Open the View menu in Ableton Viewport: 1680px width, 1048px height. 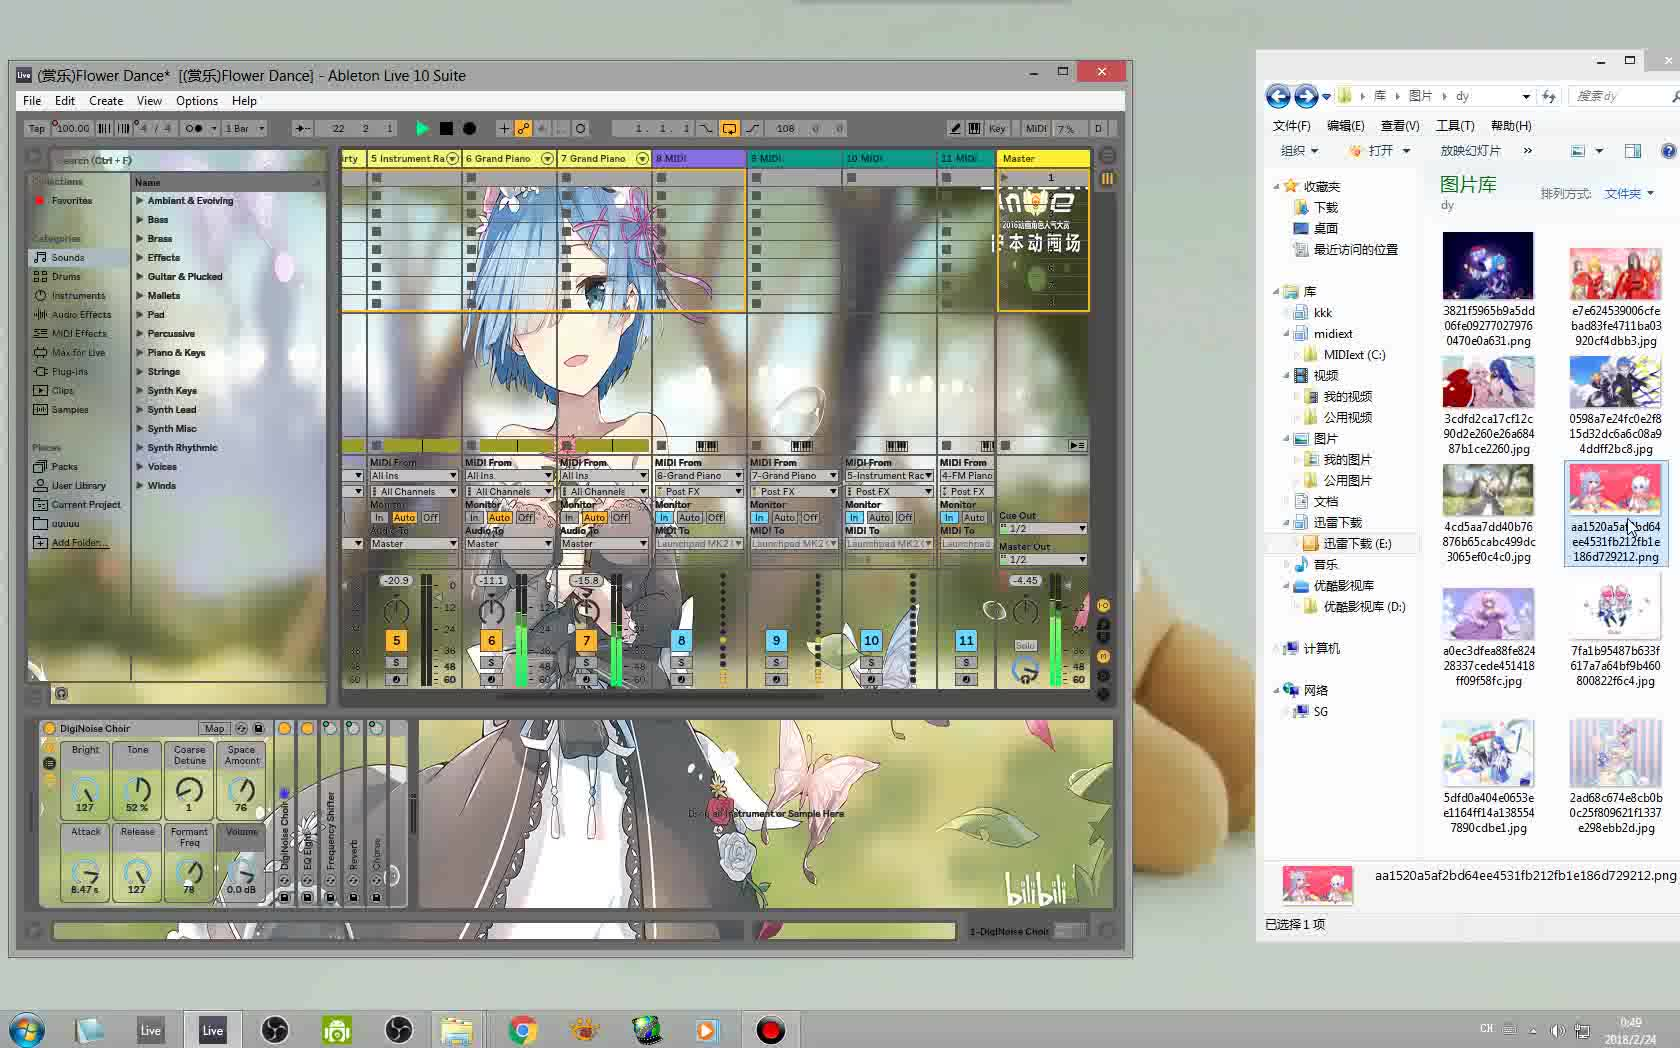(x=149, y=101)
